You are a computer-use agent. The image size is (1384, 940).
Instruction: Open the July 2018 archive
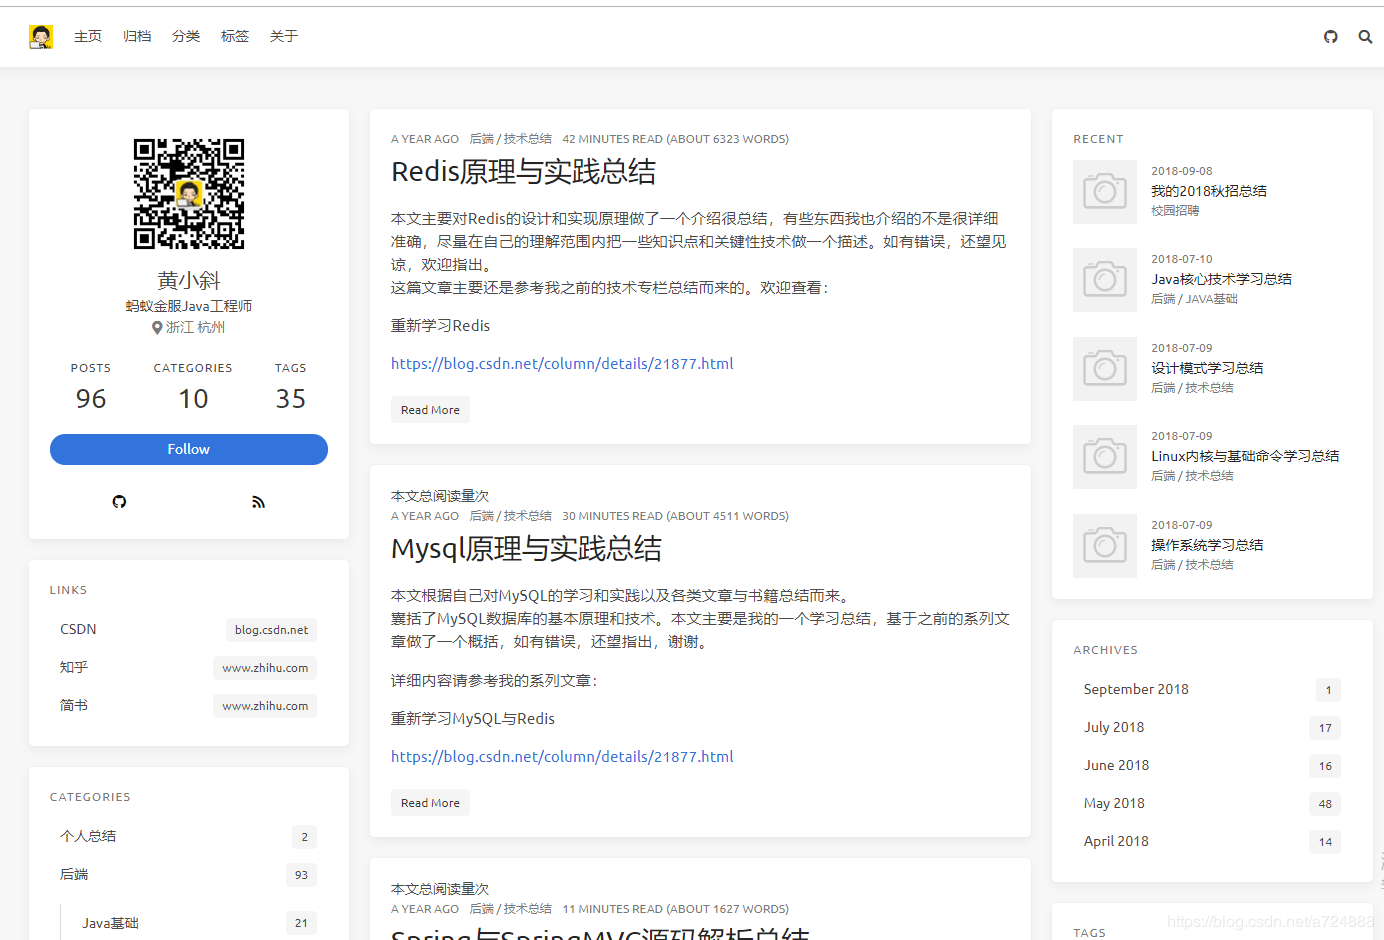click(1113, 727)
